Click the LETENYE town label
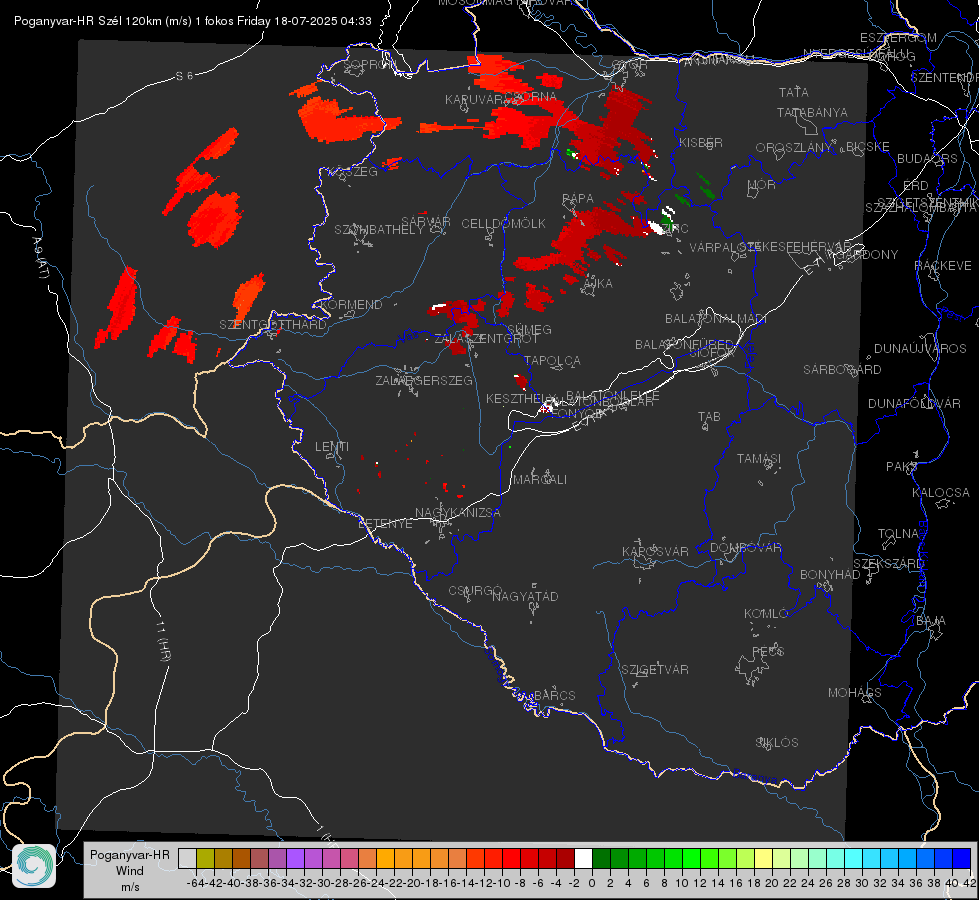Viewport: 979px width, 900px height. (x=385, y=524)
